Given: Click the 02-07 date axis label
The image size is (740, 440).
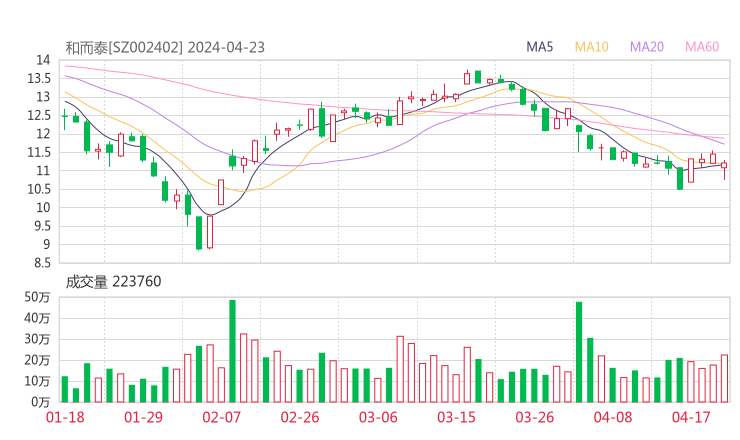Looking at the screenshot, I should (x=221, y=417).
